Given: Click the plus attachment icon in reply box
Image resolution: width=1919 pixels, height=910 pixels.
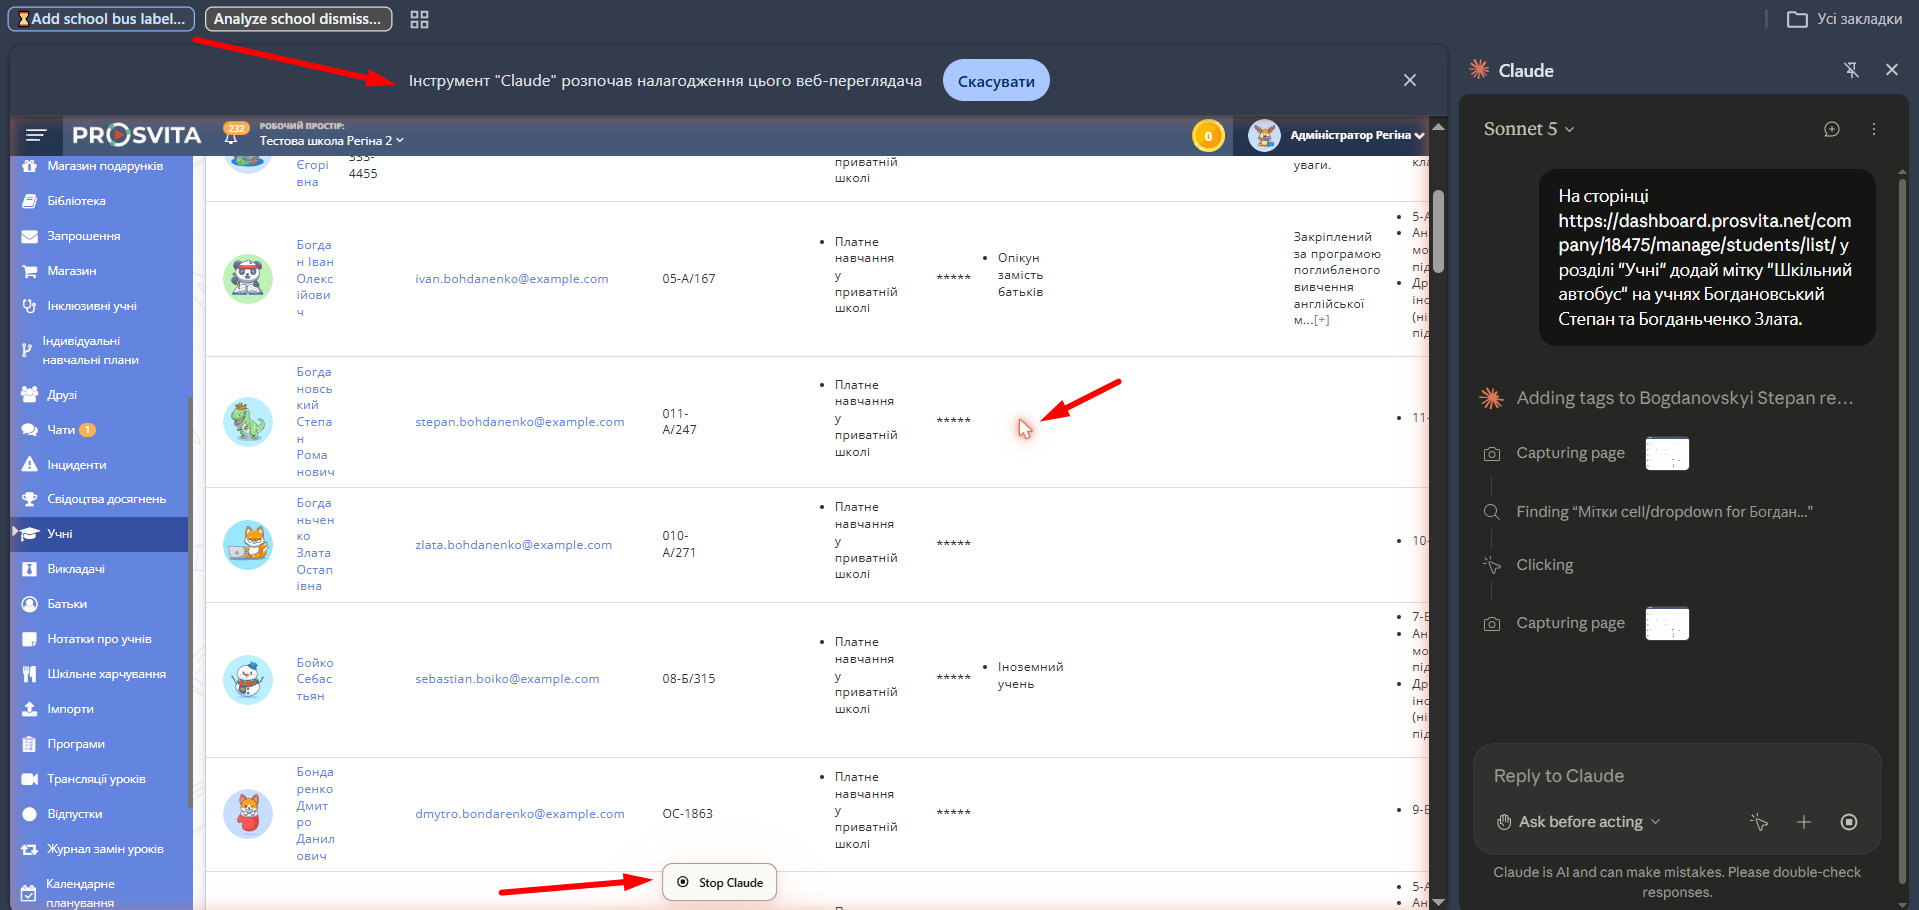Looking at the screenshot, I should tap(1804, 822).
